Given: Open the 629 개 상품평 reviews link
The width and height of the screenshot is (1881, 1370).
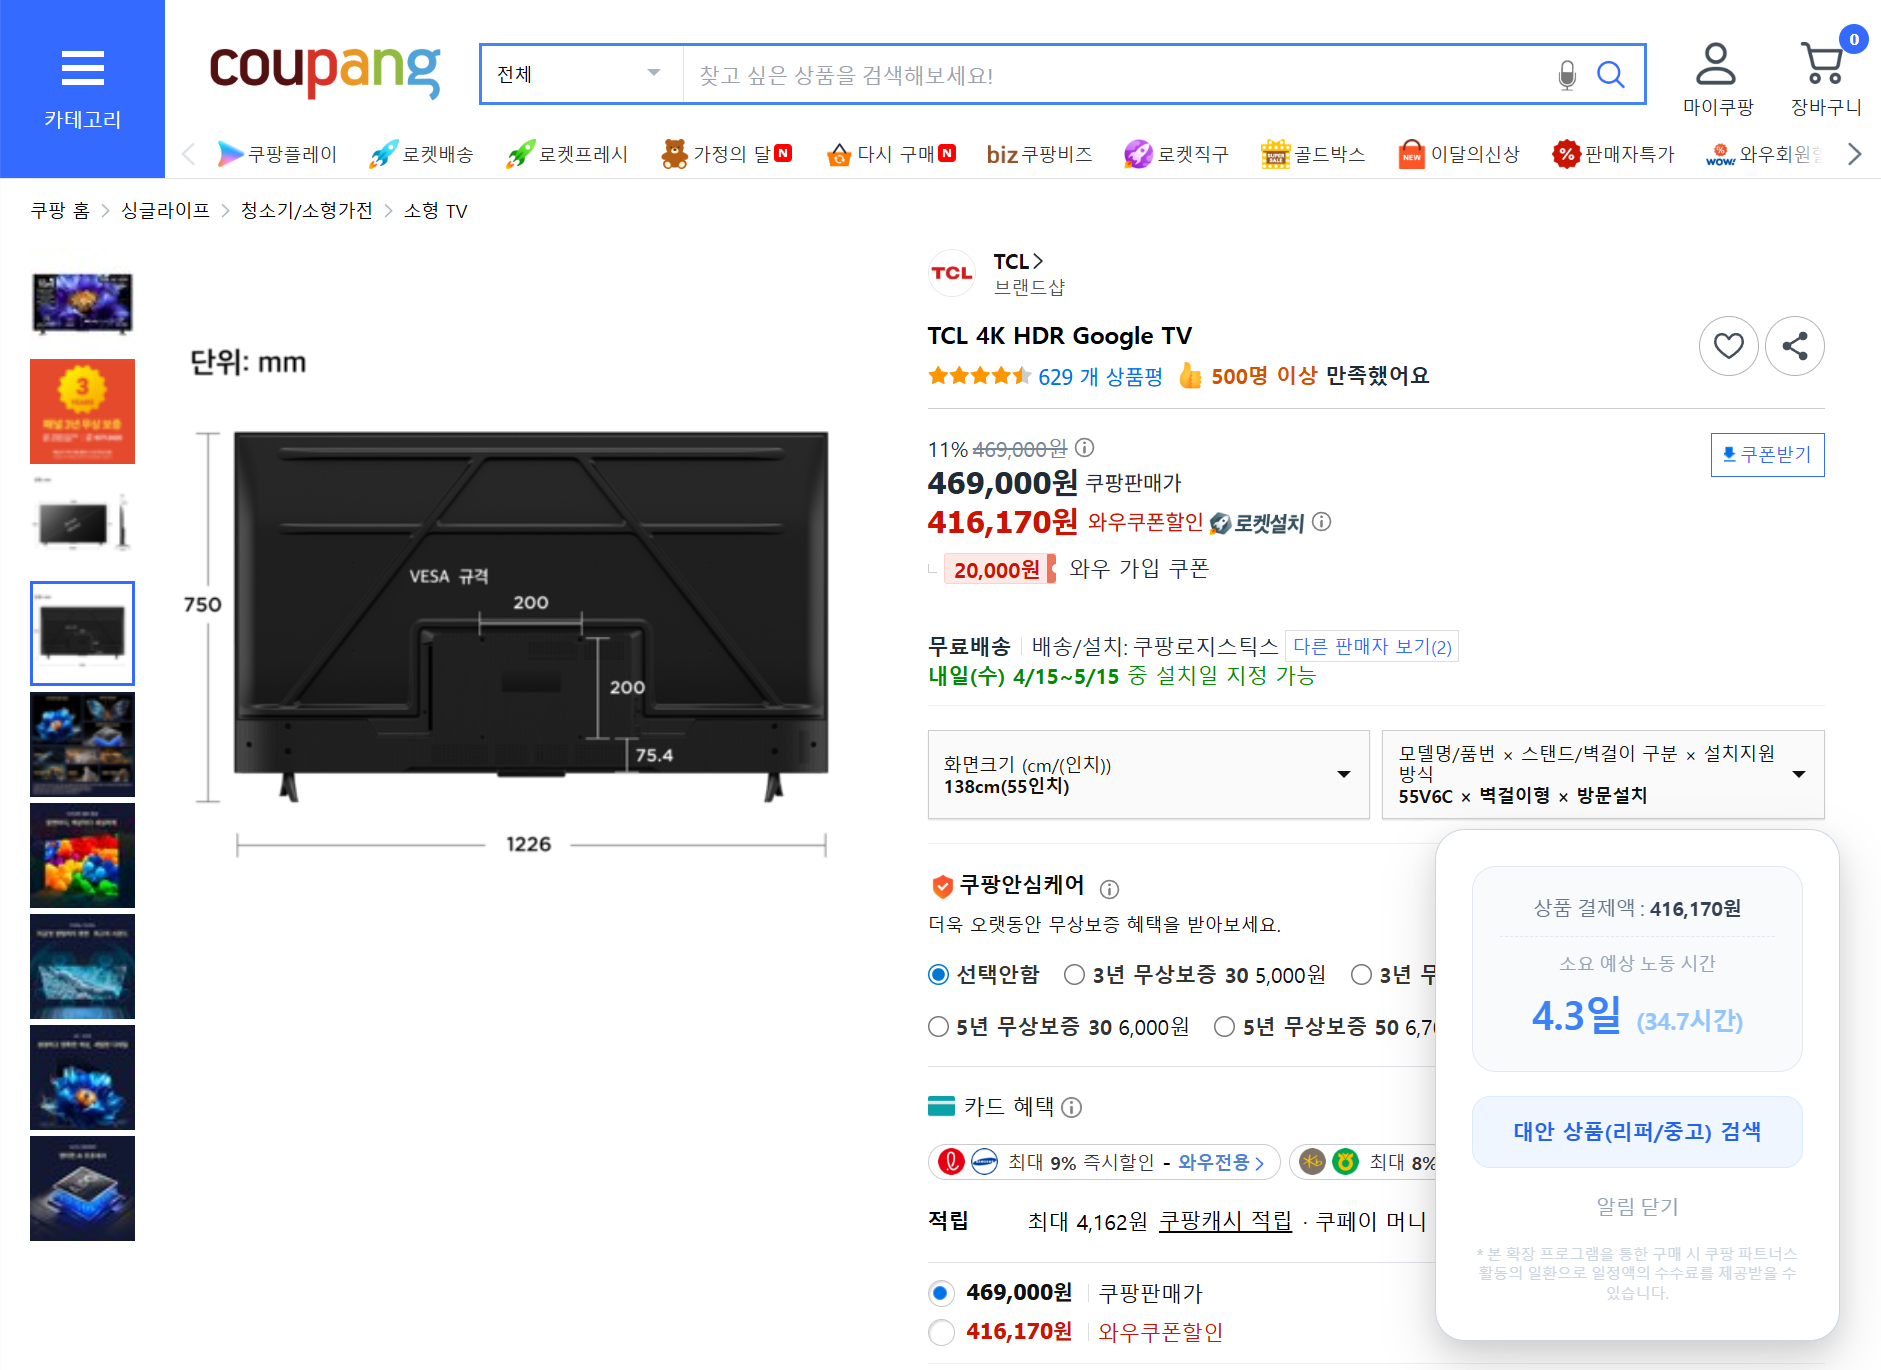Looking at the screenshot, I should pyautogui.click(x=1100, y=377).
